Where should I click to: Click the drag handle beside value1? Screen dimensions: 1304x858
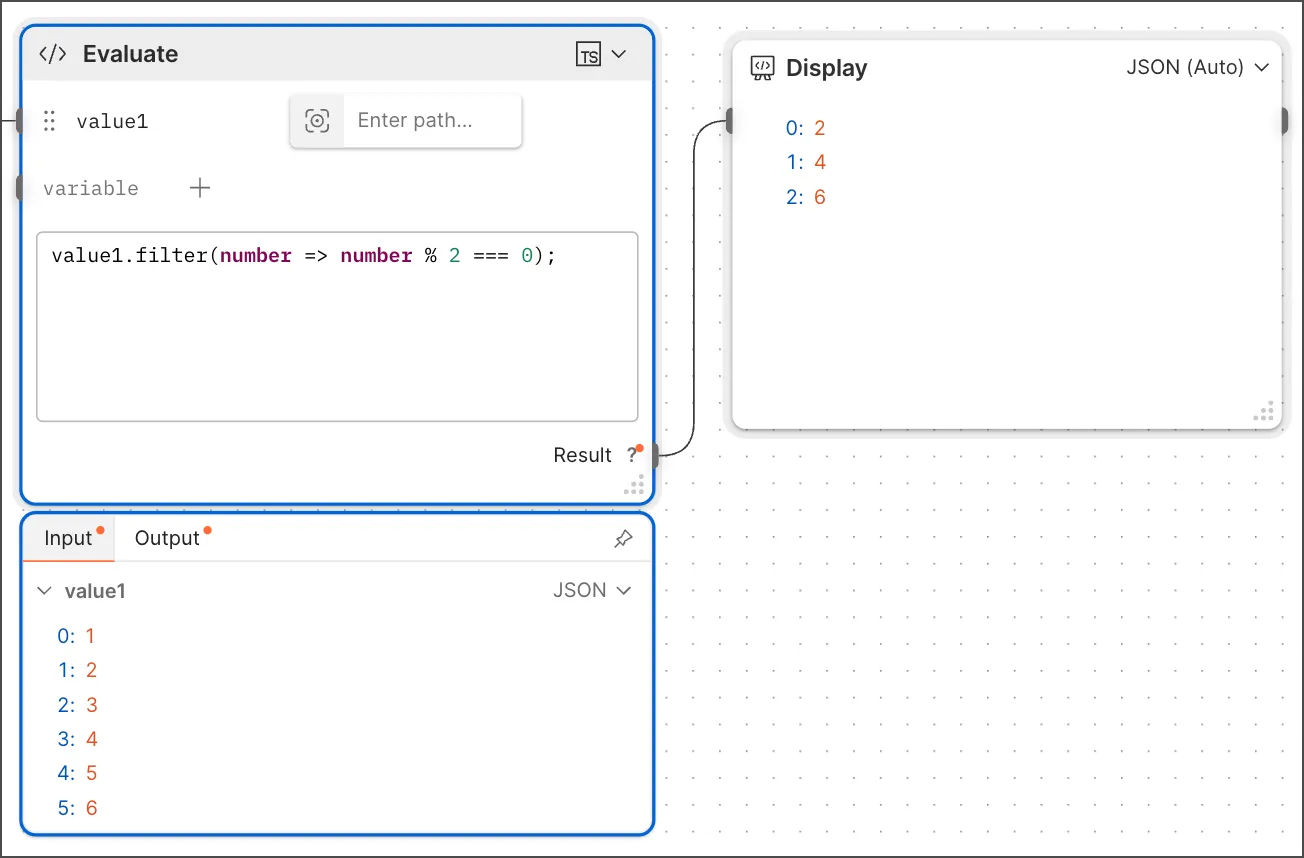[x=50, y=122]
